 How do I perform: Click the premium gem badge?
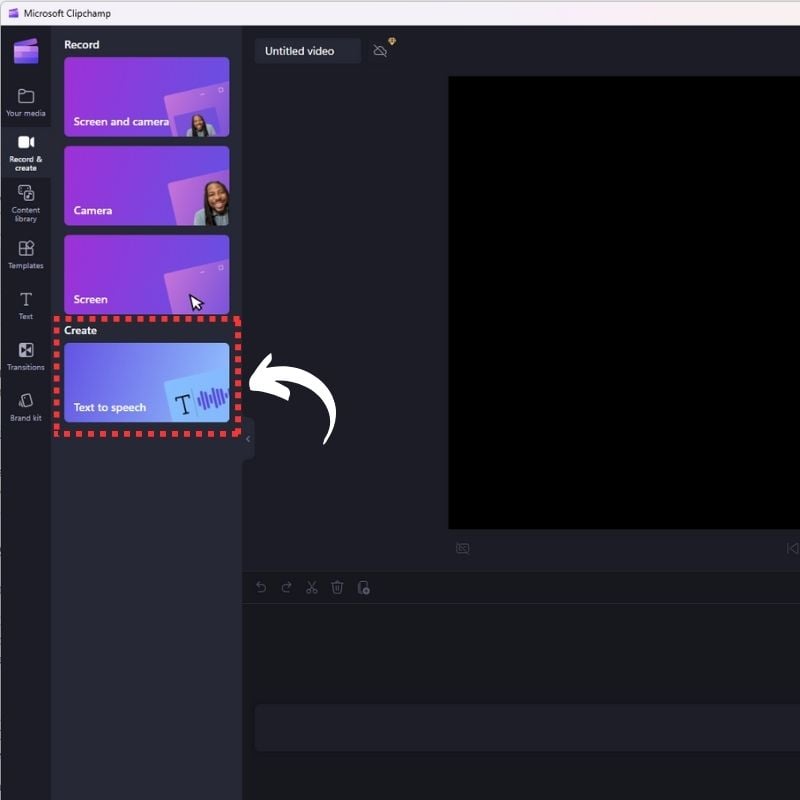[393, 43]
